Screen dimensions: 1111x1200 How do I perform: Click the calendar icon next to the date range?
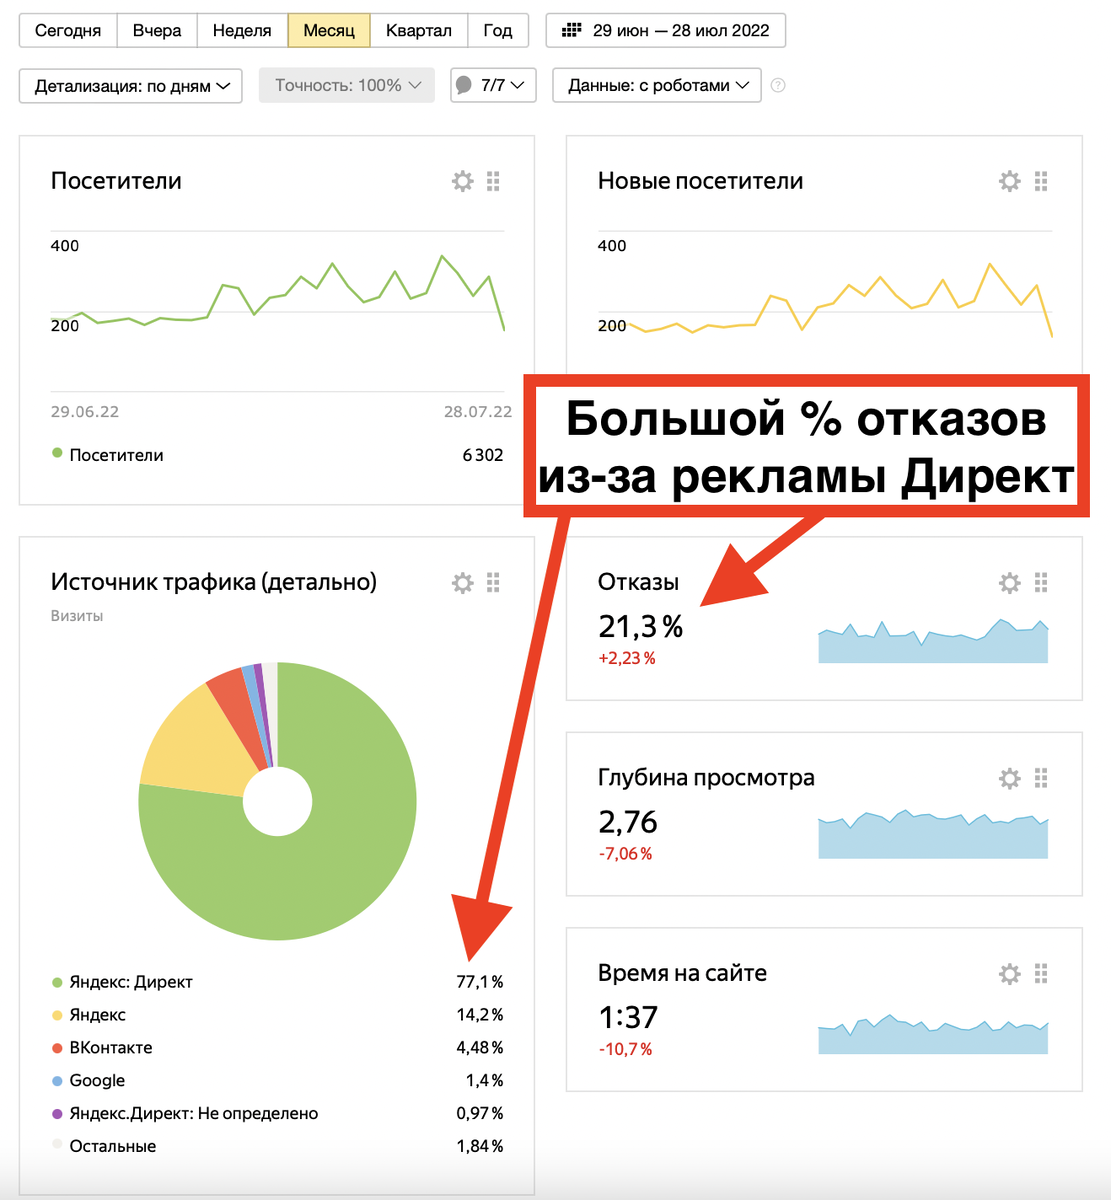tap(571, 30)
